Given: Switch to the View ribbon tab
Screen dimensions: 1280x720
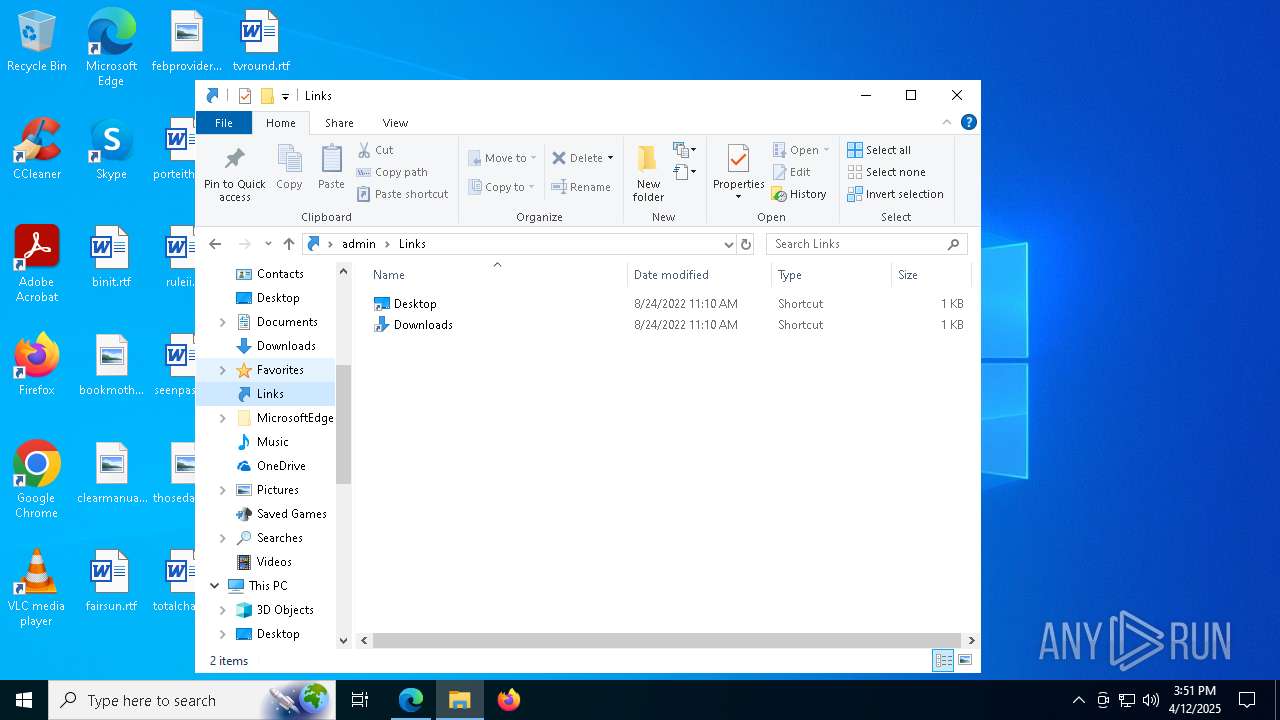Looking at the screenshot, I should (x=395, y=123).
